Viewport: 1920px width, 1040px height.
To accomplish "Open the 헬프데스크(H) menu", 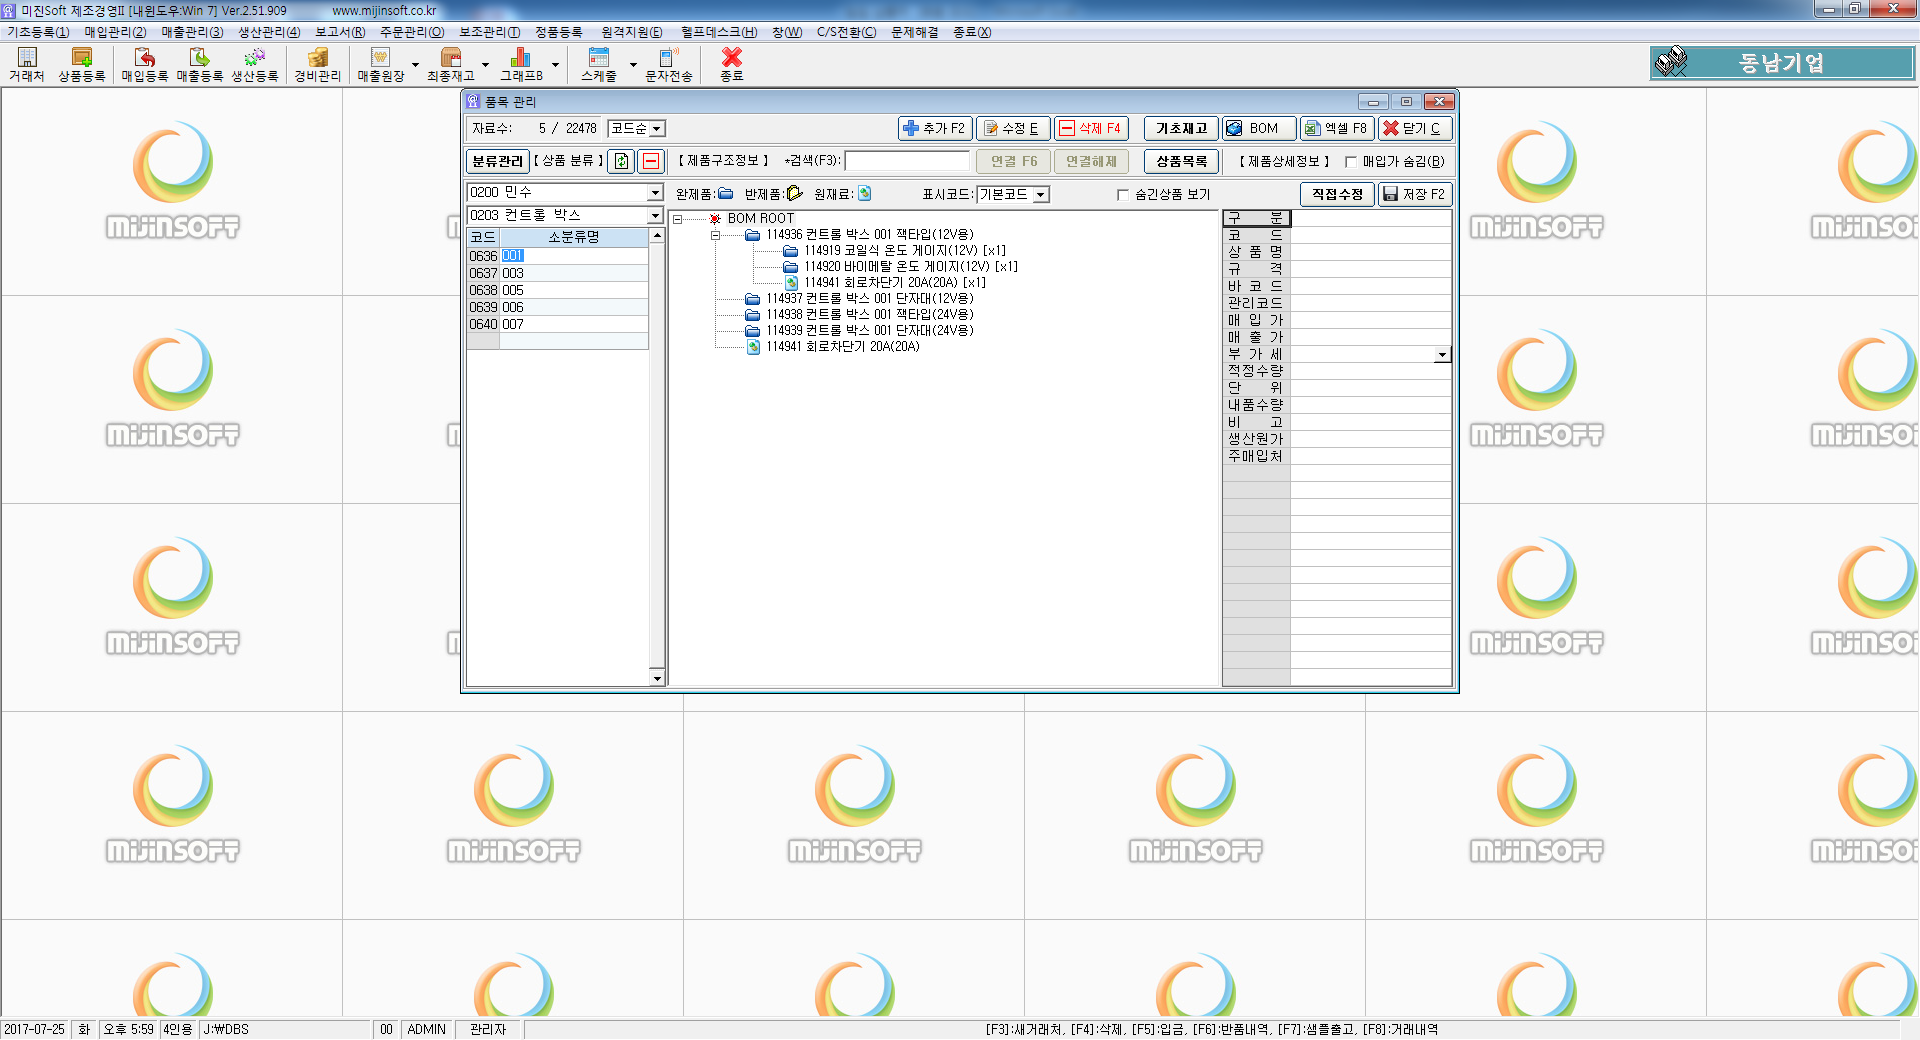I will tap(719, 32).
